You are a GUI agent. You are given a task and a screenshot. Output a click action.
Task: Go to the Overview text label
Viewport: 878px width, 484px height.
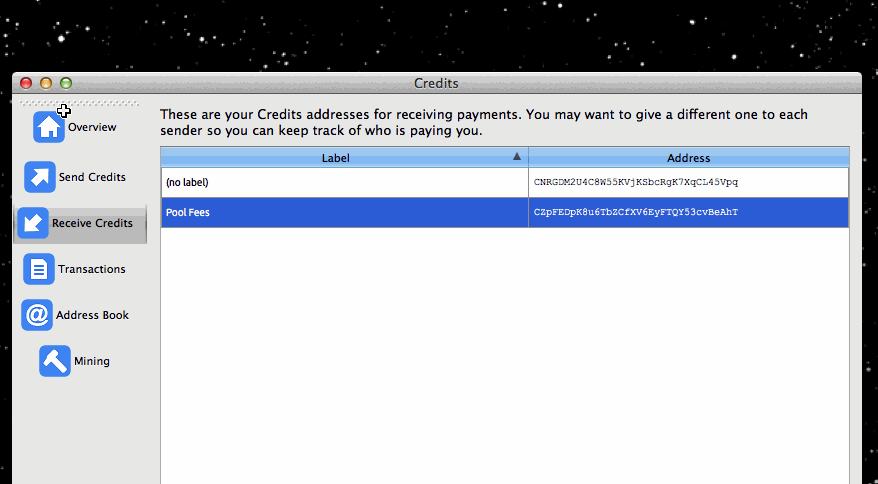(x=92, y=127)
